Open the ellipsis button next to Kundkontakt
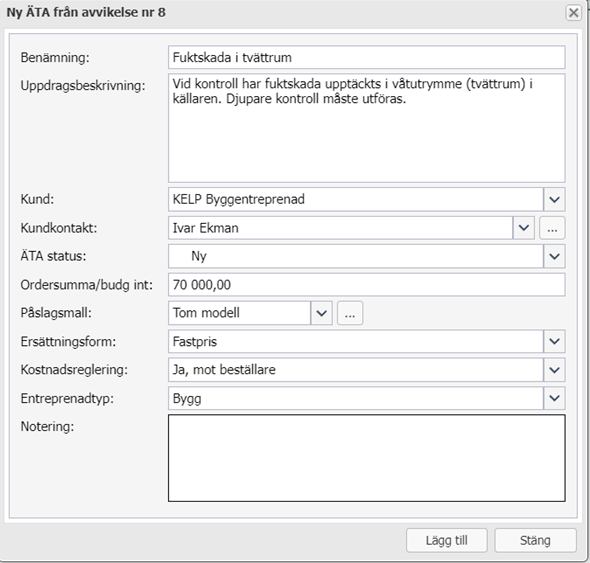 (552, 228)
